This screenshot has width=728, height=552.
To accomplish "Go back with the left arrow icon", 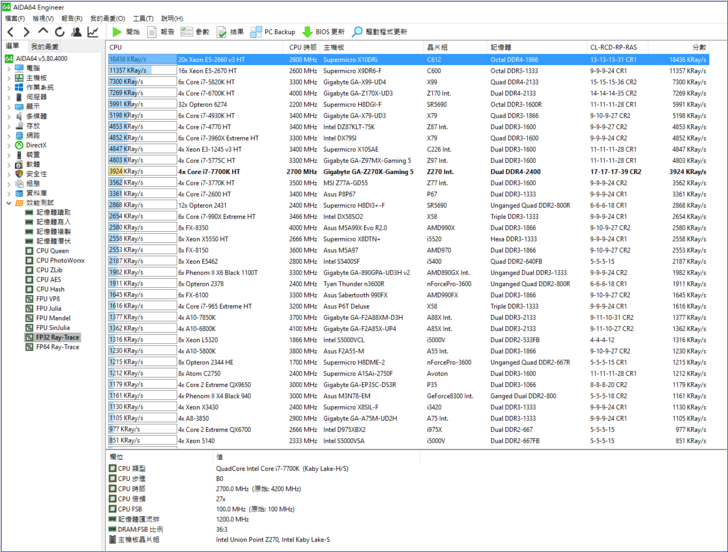I will coord(10,32).
